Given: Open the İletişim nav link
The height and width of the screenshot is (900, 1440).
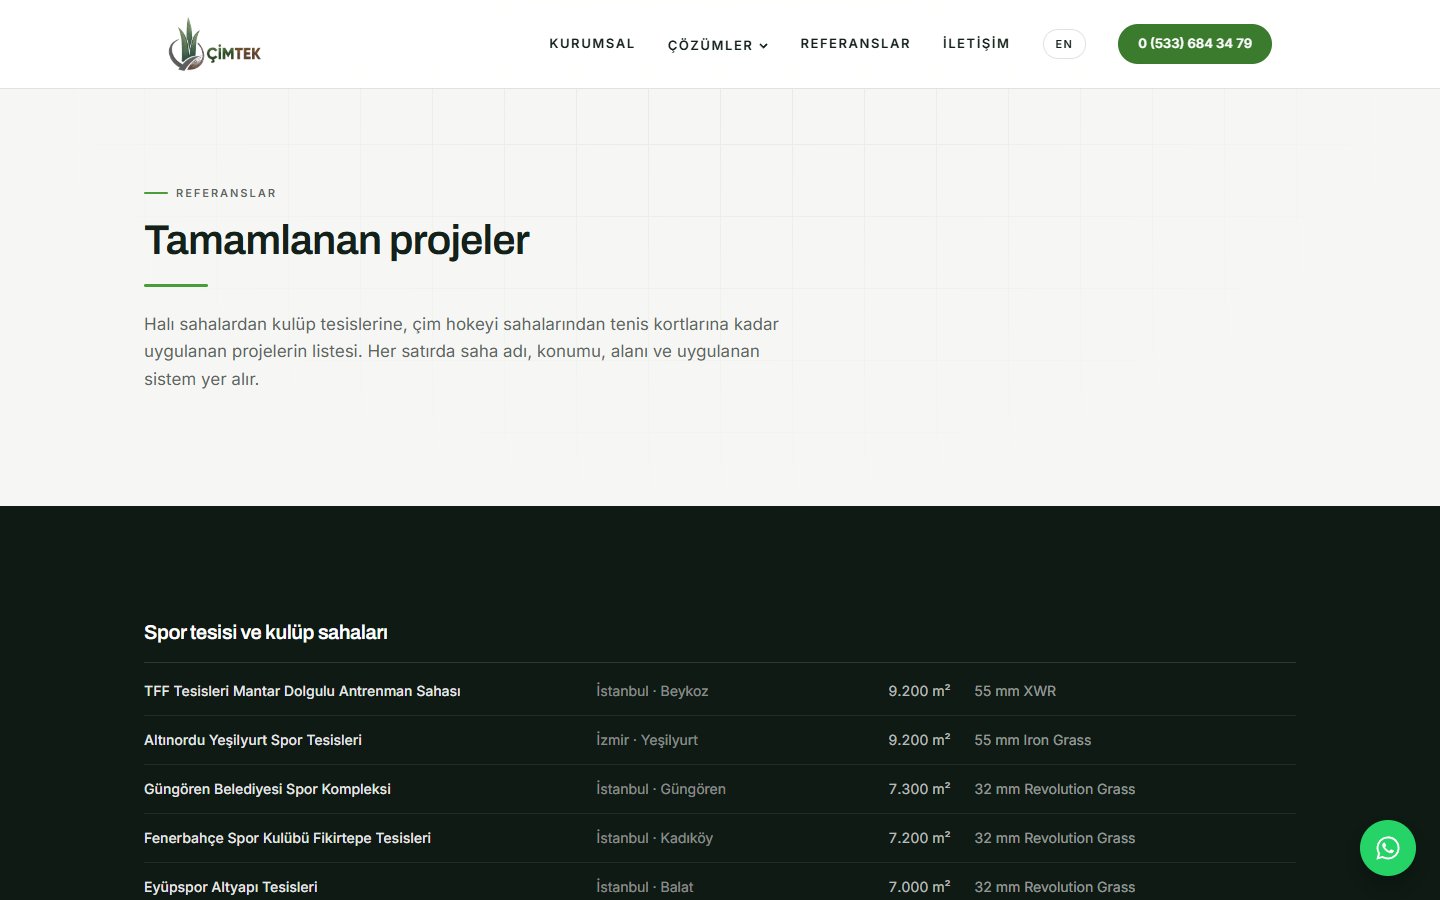Looking at the screenshot, I should click(x=976, y=44).
